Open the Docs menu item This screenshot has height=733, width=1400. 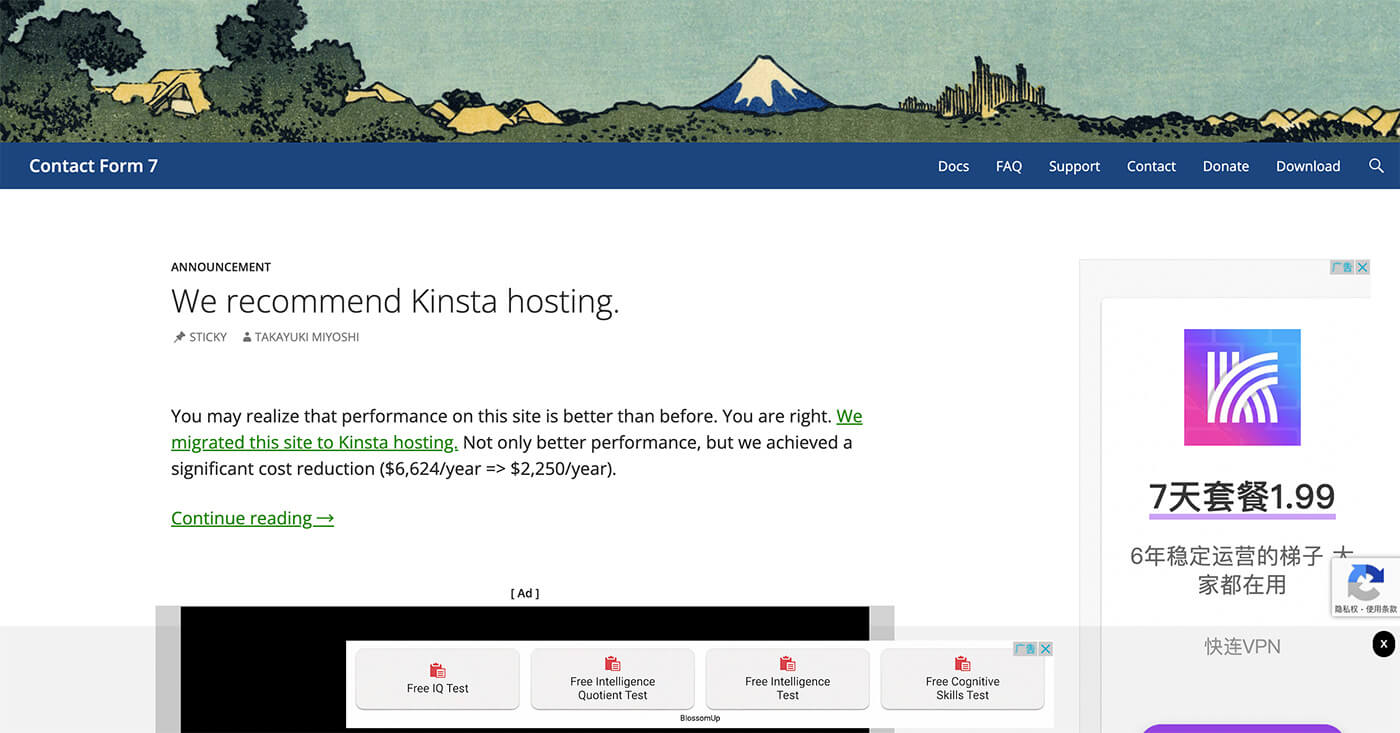(953, 166)
